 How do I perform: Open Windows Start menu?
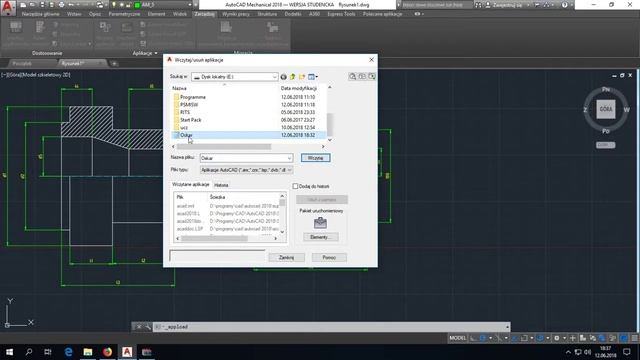(9, 352)
